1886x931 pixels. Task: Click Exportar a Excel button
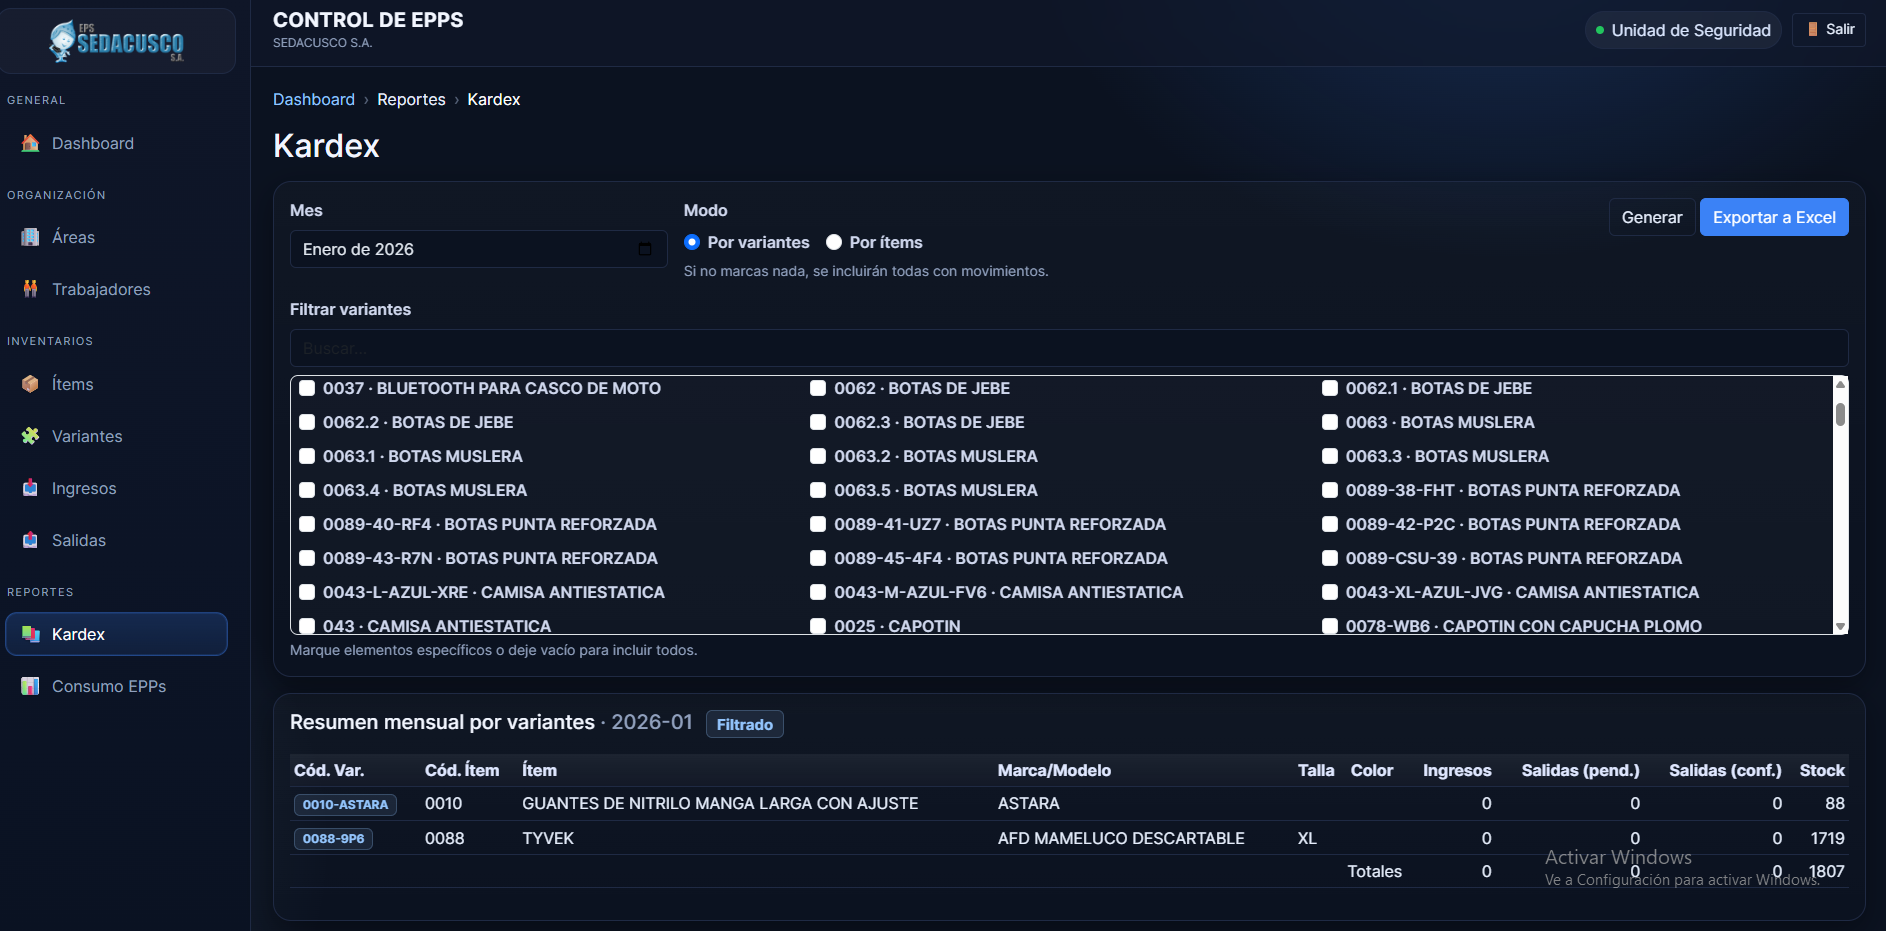tap(1773, 217)
